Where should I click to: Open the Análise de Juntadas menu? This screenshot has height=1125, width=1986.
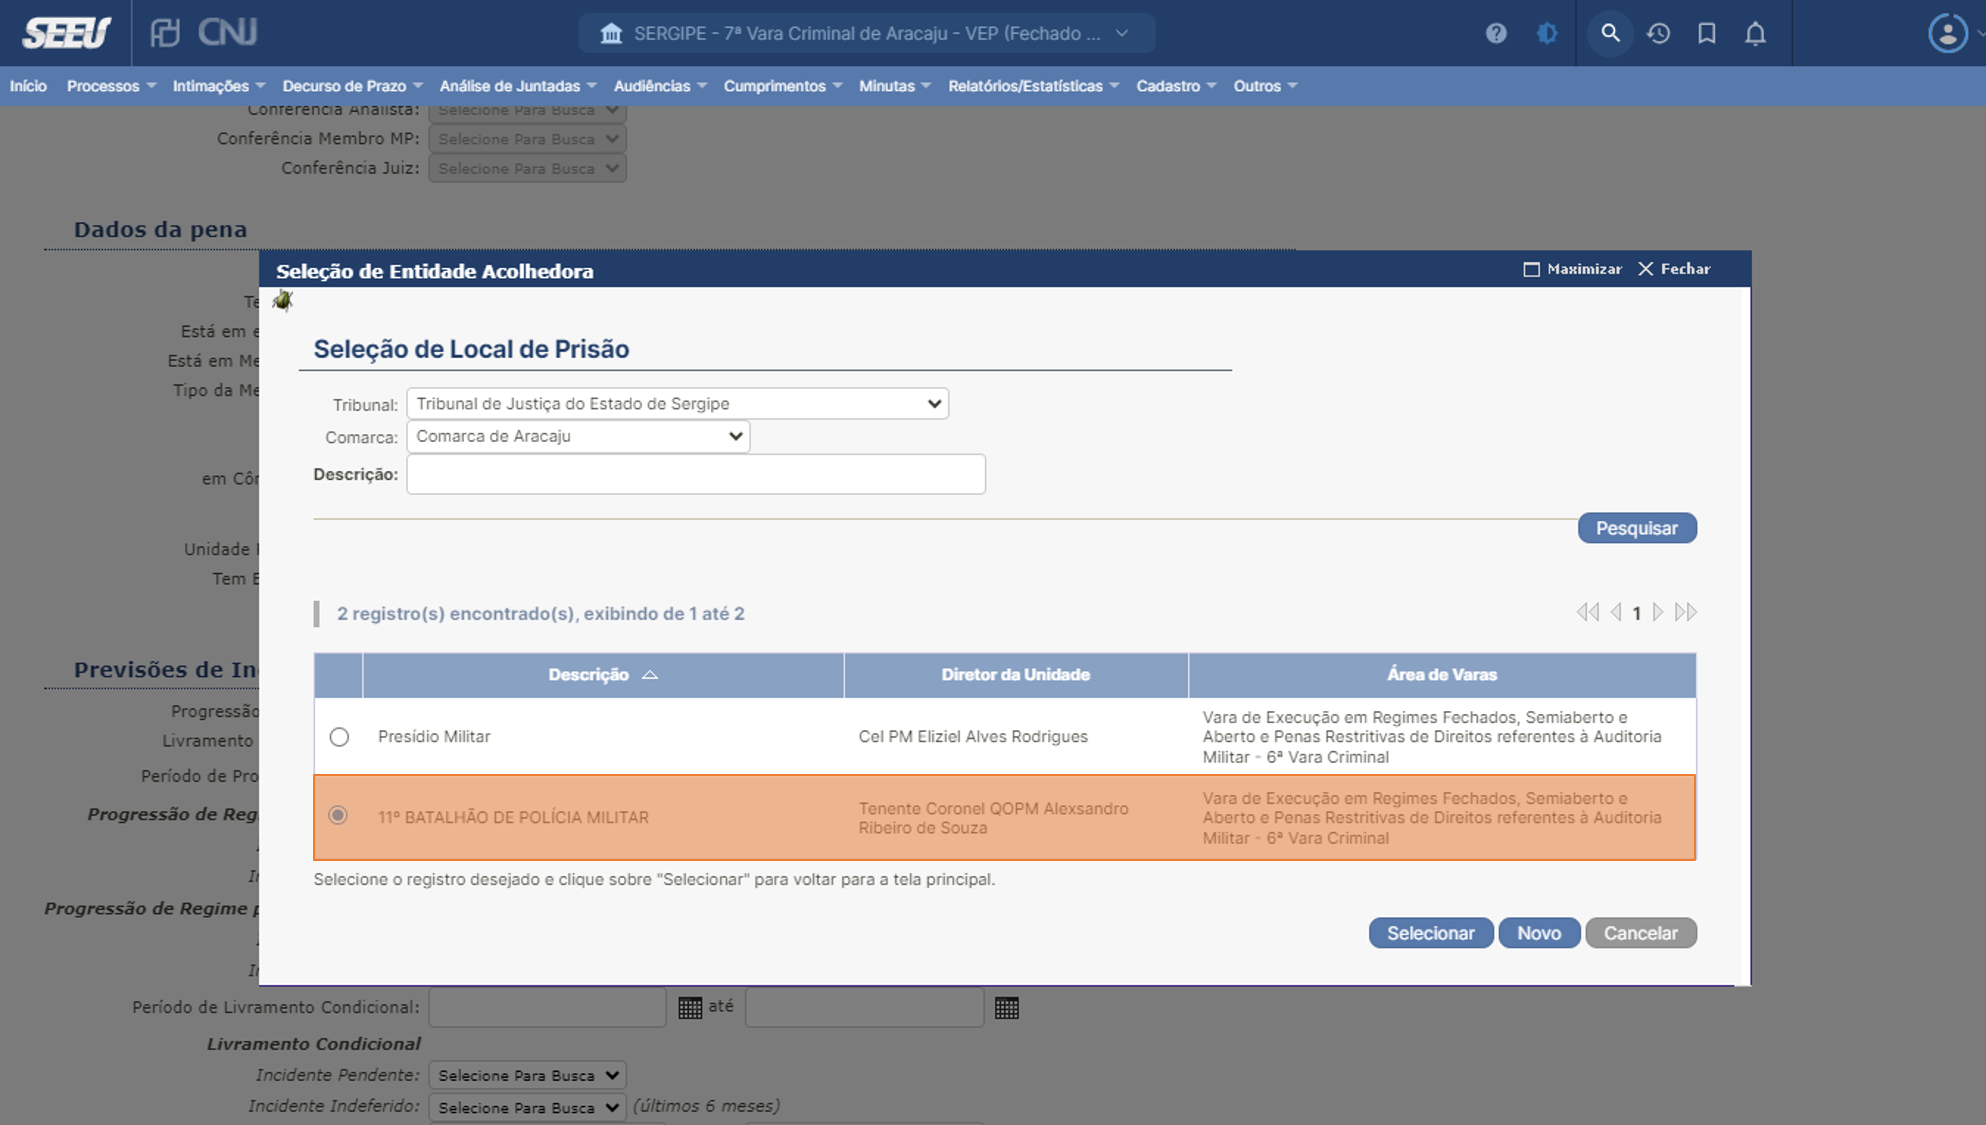pos(518,86)
